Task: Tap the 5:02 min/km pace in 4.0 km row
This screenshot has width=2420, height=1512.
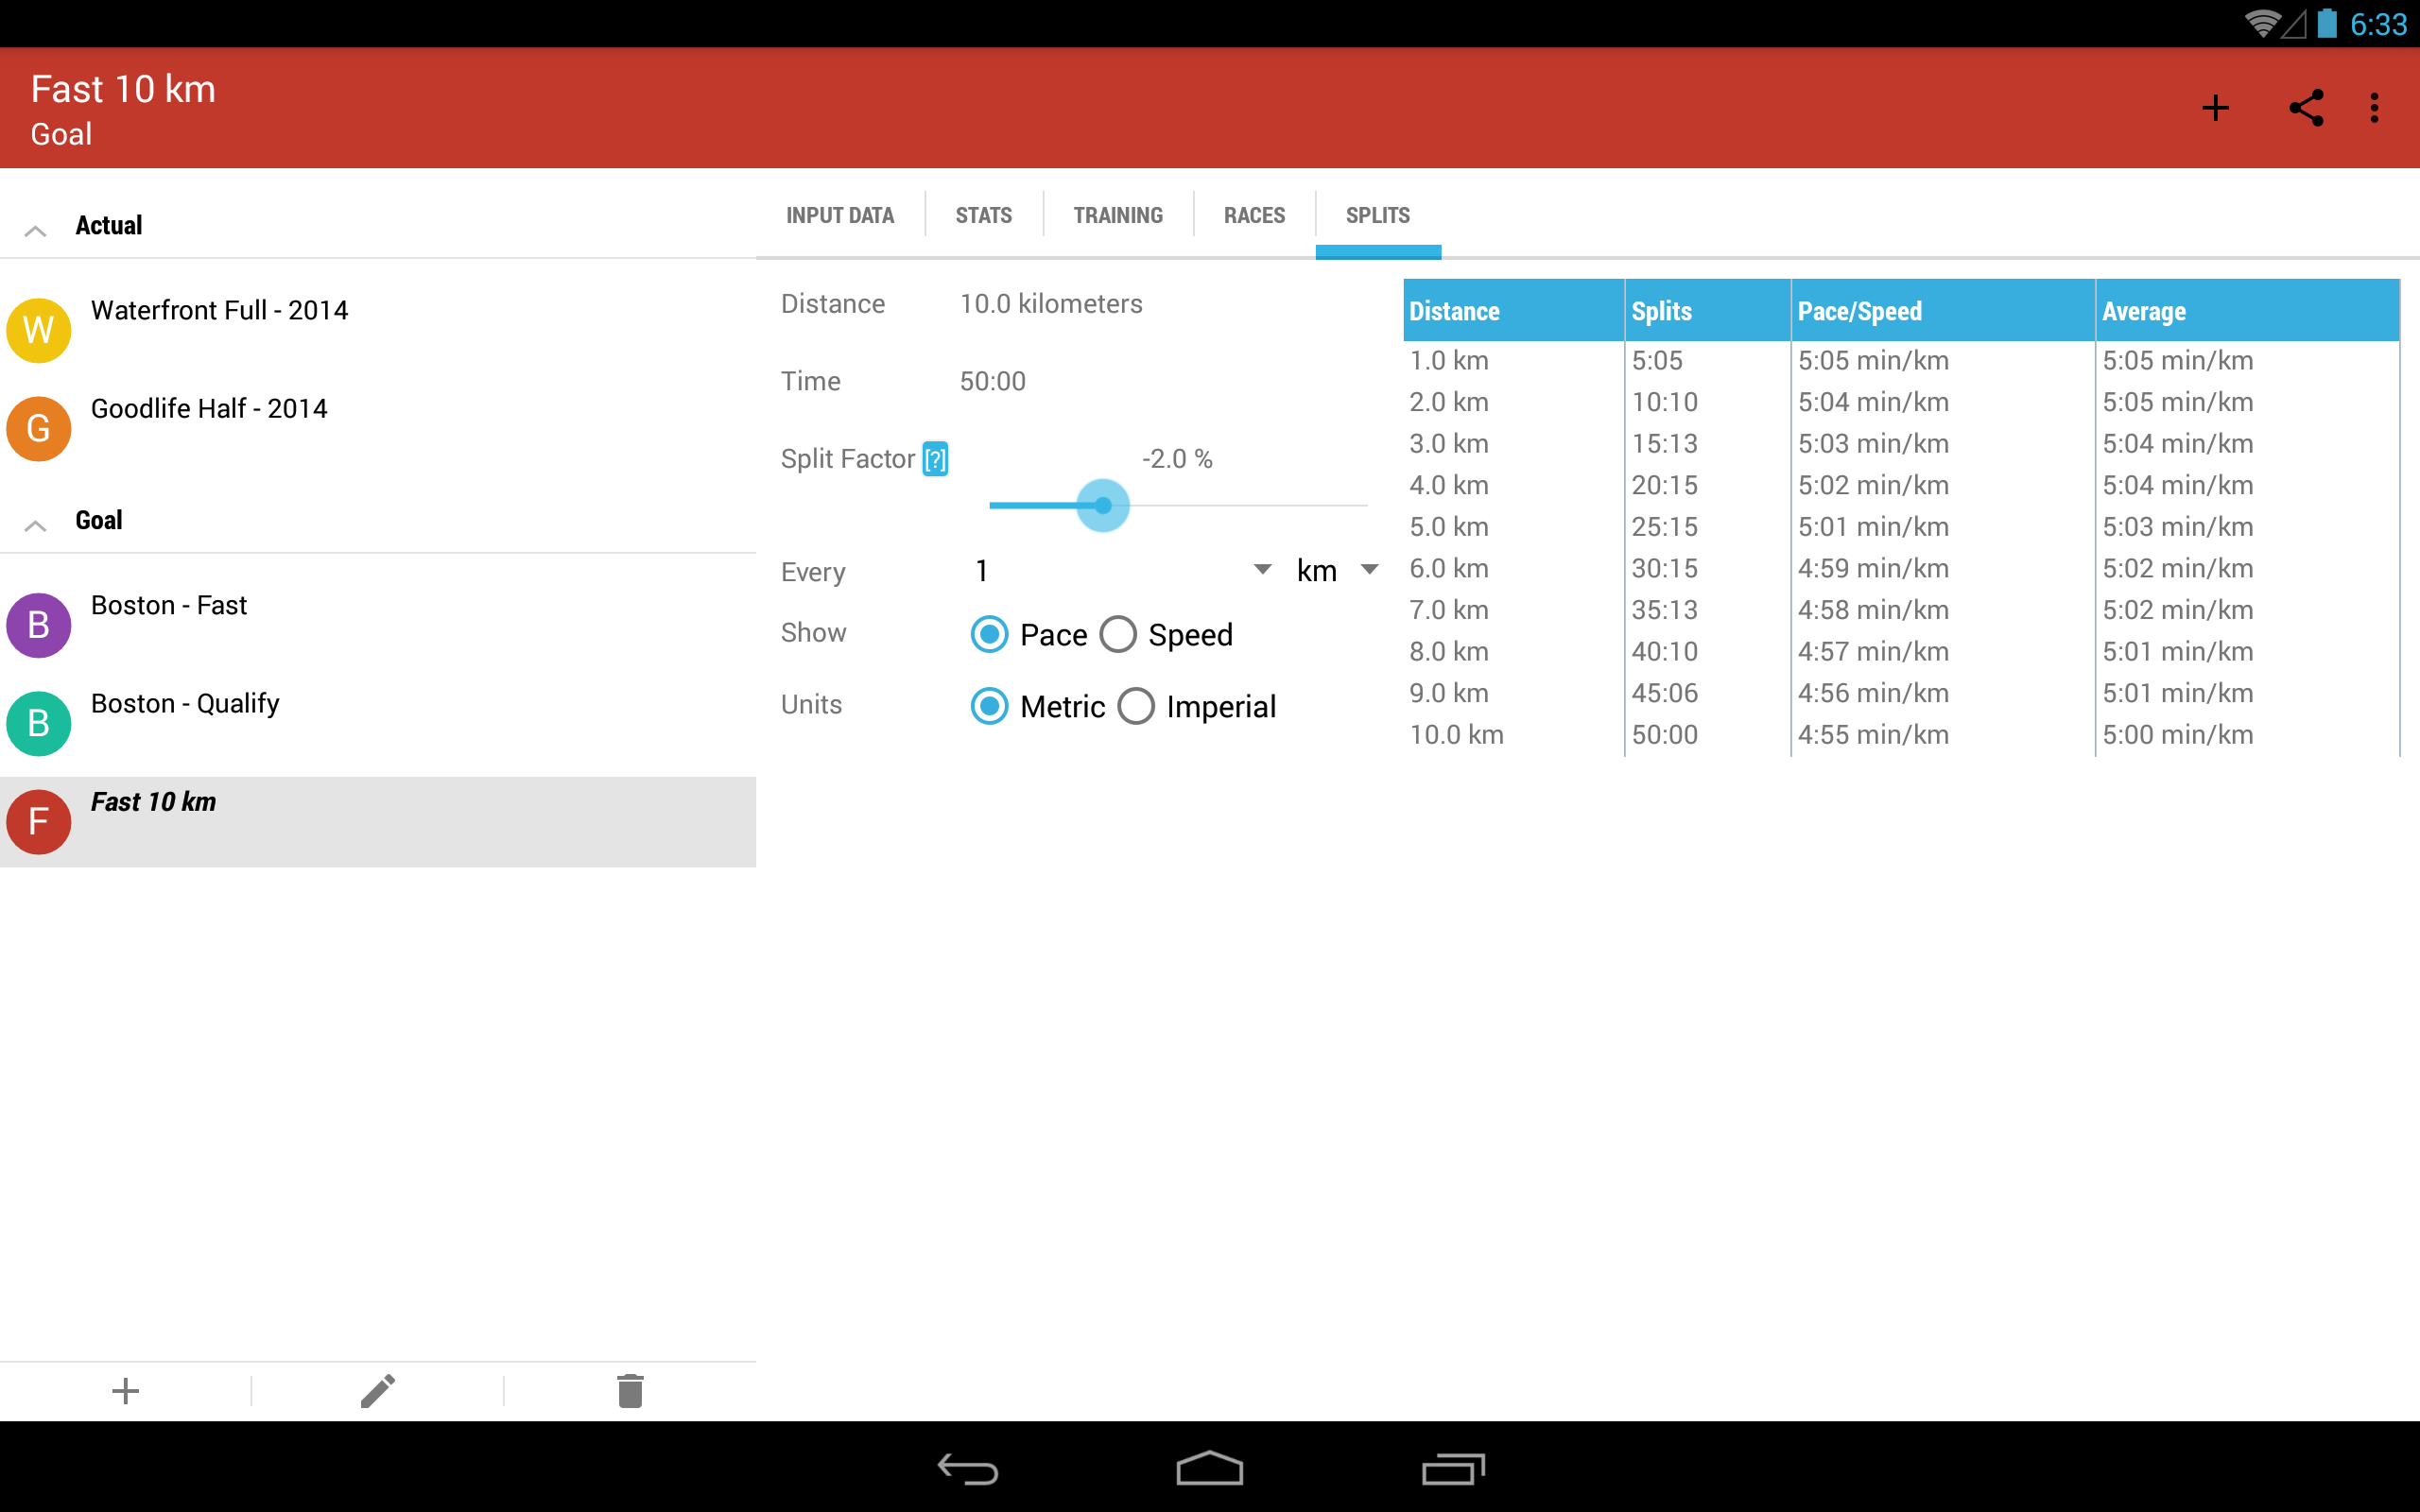Action: click(x=1873, y=485)
